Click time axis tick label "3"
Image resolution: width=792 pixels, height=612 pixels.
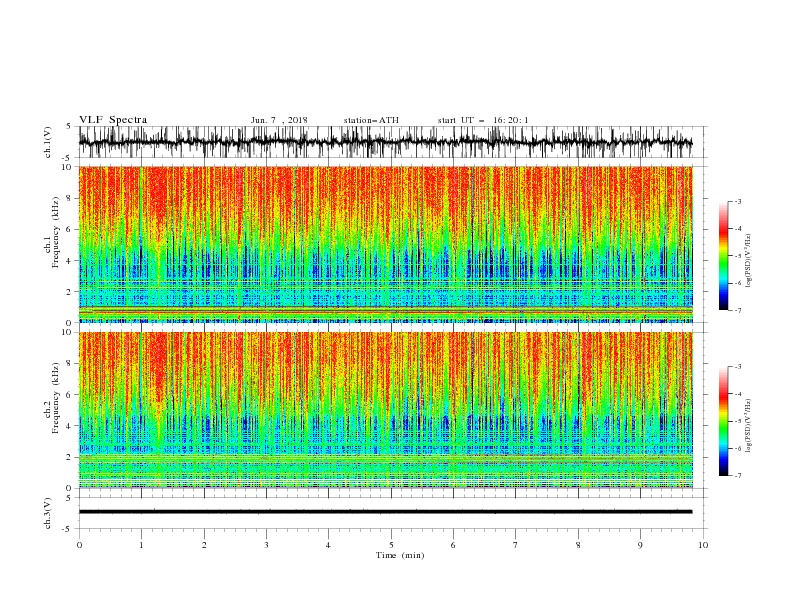[x=266, y=545]
